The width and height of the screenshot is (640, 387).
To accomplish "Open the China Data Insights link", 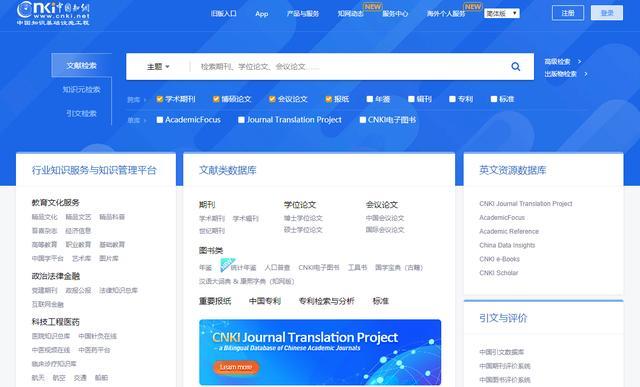I will [507, 245].
